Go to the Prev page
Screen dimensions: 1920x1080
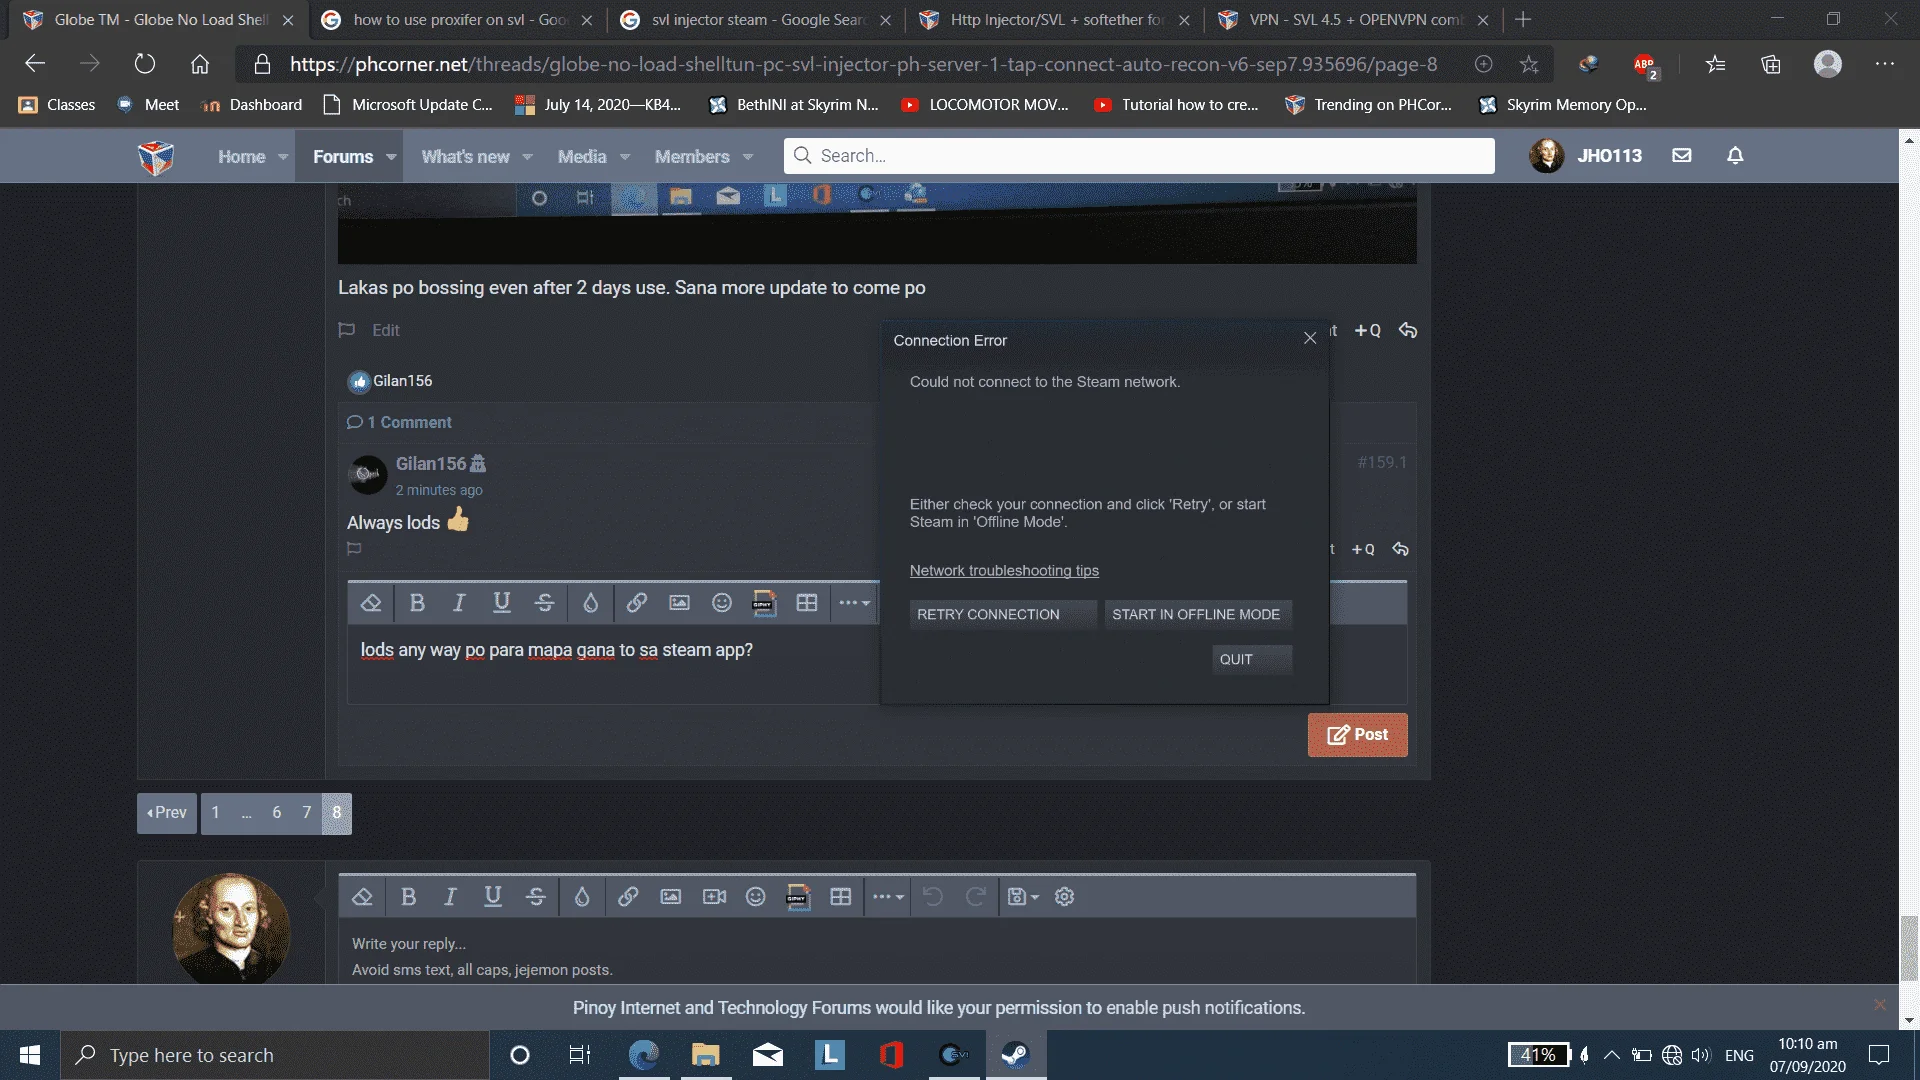(167, 813)
